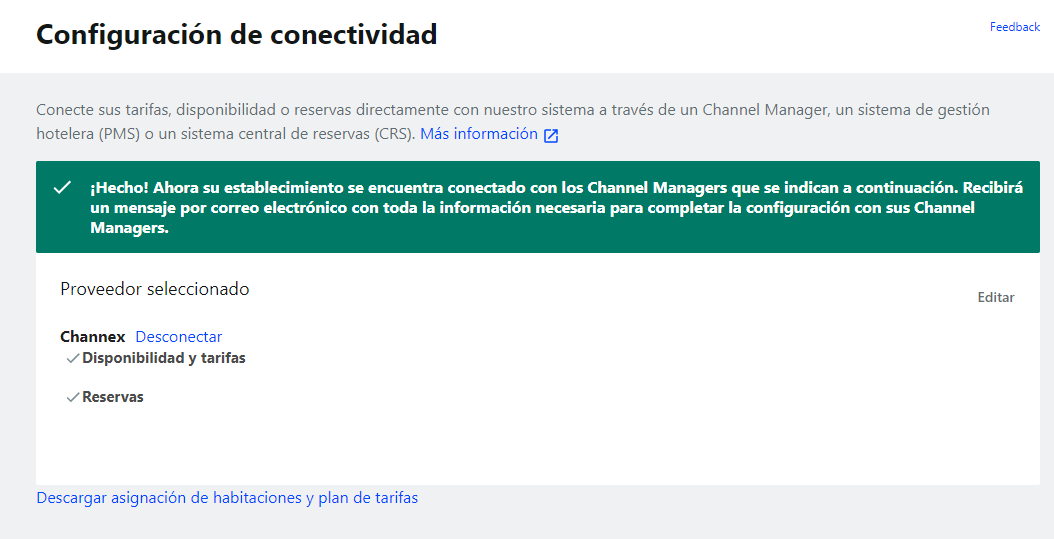Click the white checkmark icon in green banner
The height and width of the screenshot is (539, 1054).
[x=62, y=188]
